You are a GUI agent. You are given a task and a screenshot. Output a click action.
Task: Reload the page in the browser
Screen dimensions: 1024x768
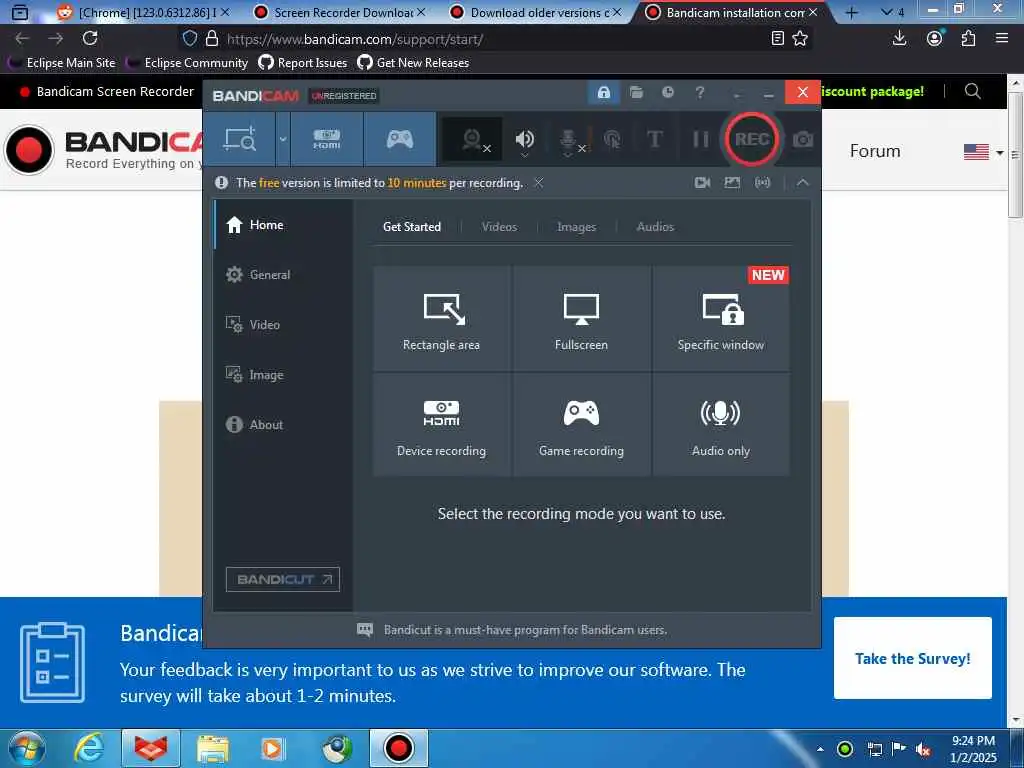90,39
